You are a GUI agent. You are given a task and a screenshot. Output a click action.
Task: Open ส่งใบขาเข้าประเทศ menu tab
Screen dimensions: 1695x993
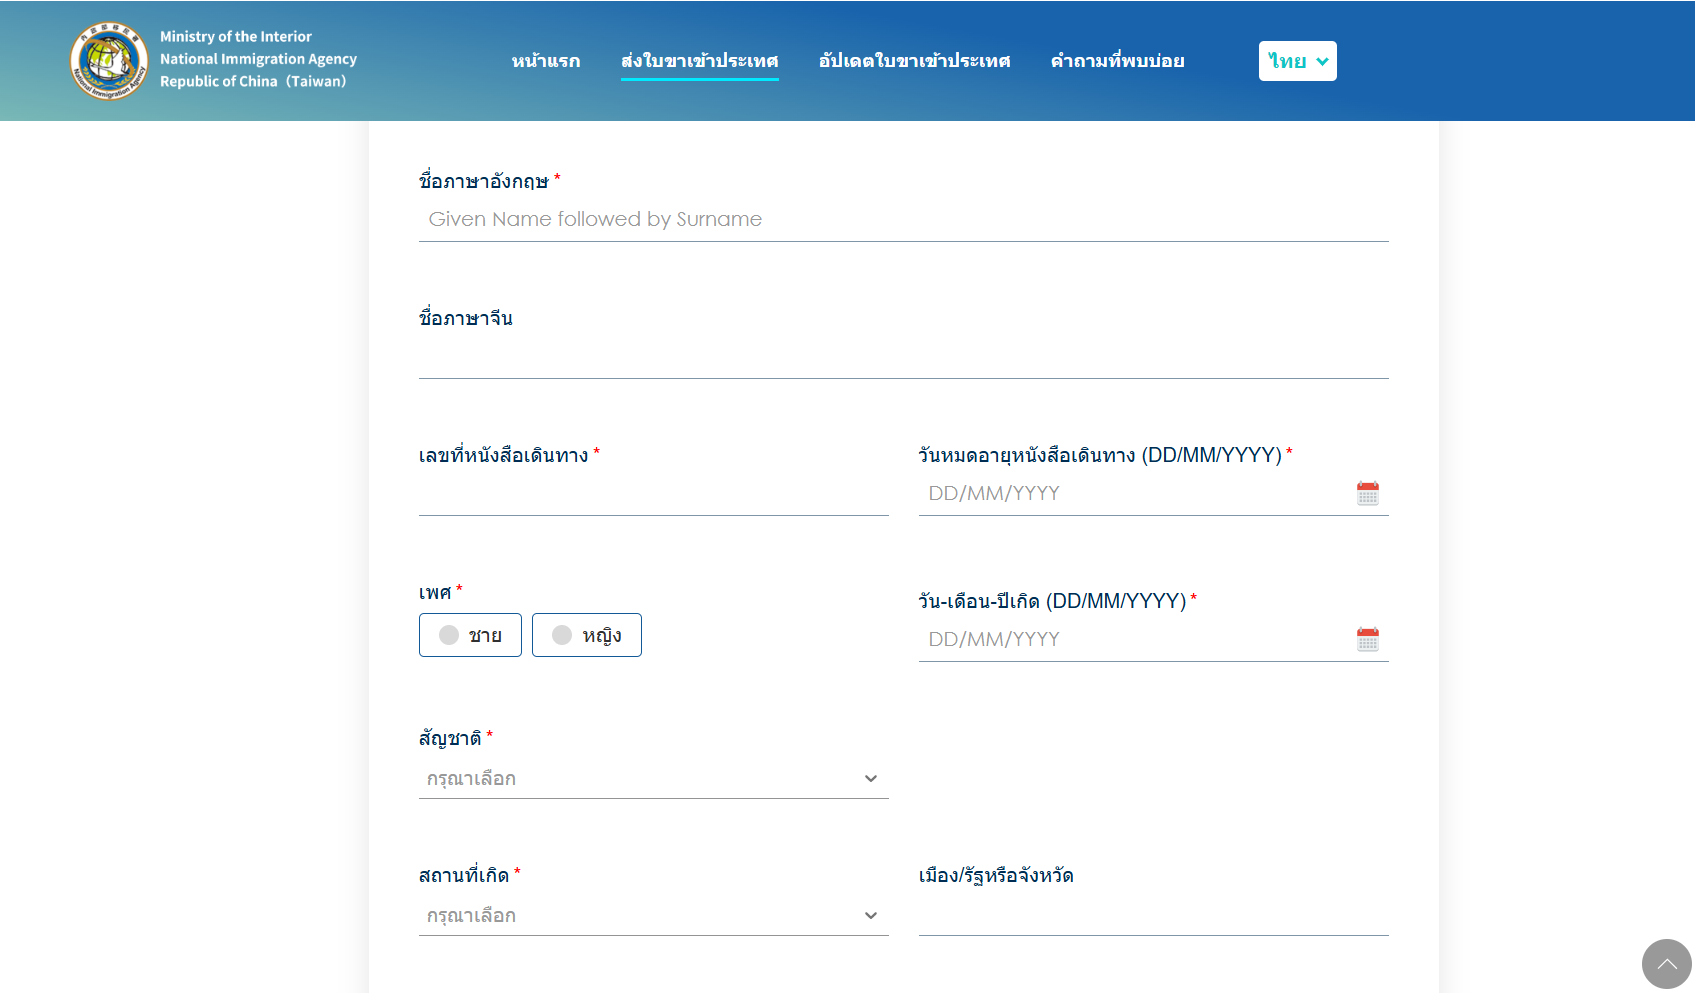(x=699, y=61)
